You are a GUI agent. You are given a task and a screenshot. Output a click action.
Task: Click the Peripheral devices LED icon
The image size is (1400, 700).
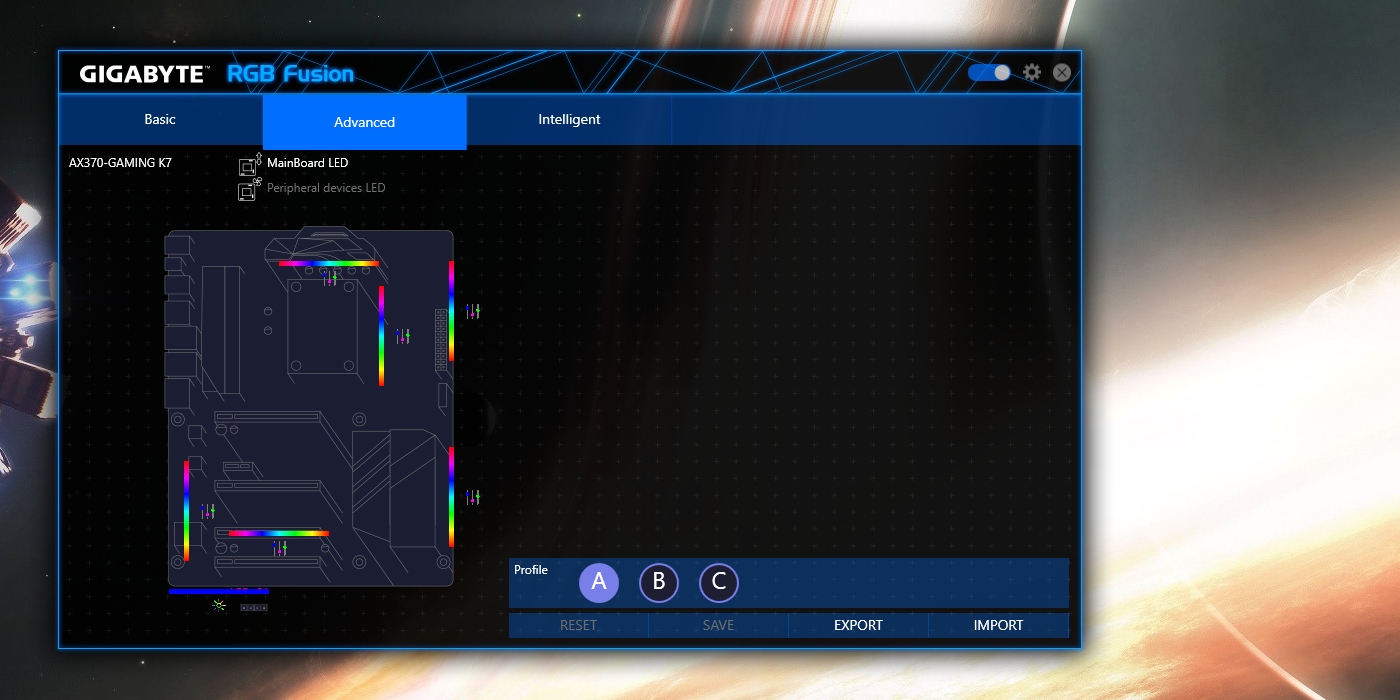pyautogui.click(x=250, y=189)
